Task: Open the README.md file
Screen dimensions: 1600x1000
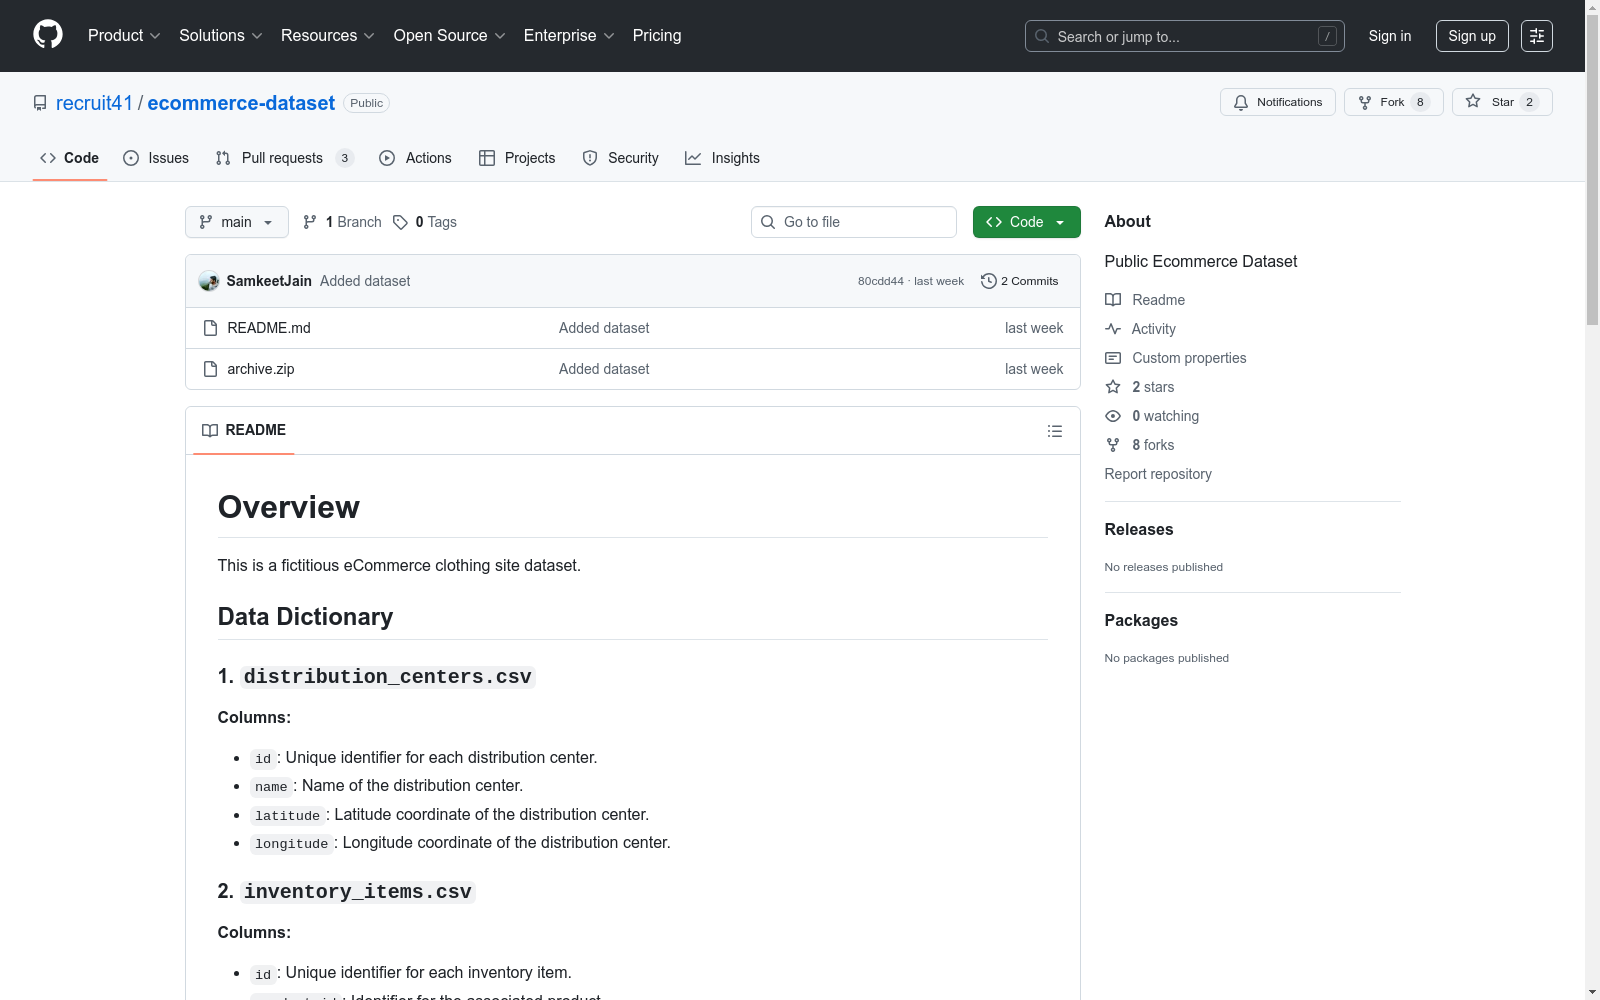Action: tap(269, 328)
